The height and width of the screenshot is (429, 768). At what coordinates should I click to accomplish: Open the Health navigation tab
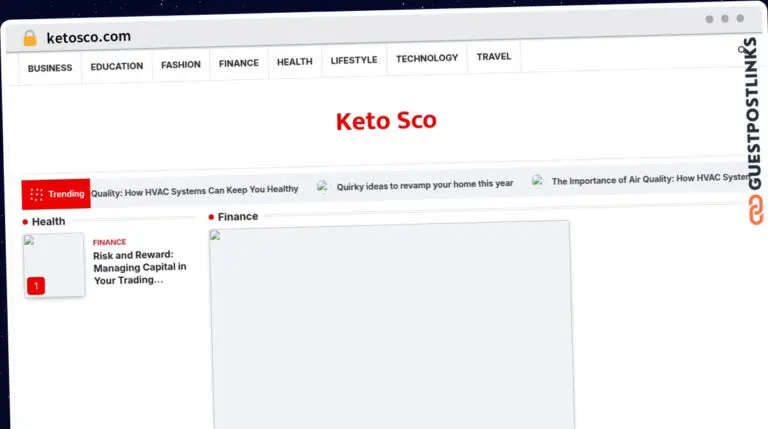tap(294, 62)
